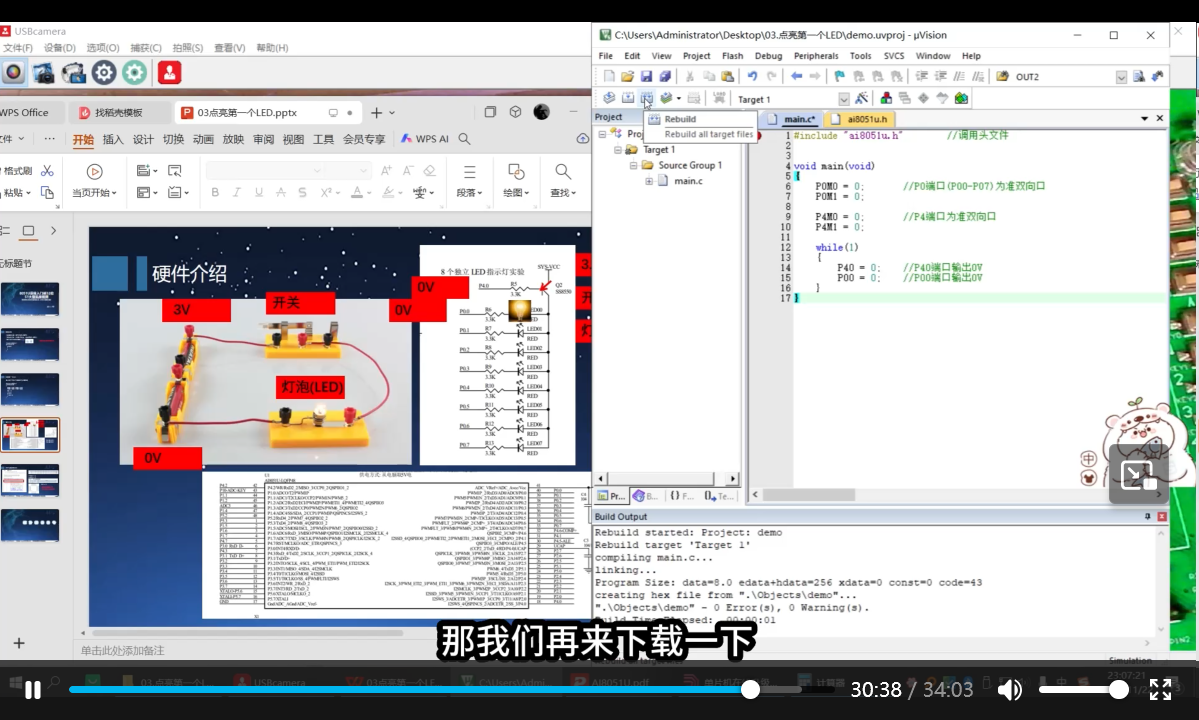Image resolution: width=1199 pixels, height=720 pixels.
Task: Click 绘图 drawing button in WPS ribbon
Action: tap(516, 180)
